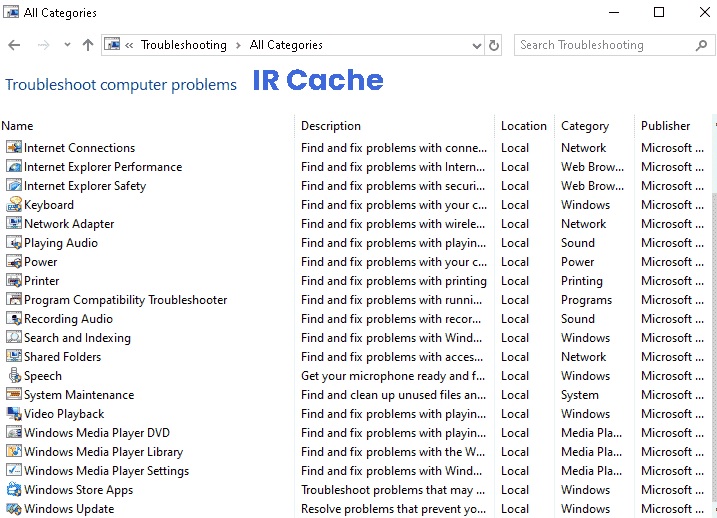Expand the address bar history dropdown
The height and width of the screenshot is (518, 717).
click(476, 46)
